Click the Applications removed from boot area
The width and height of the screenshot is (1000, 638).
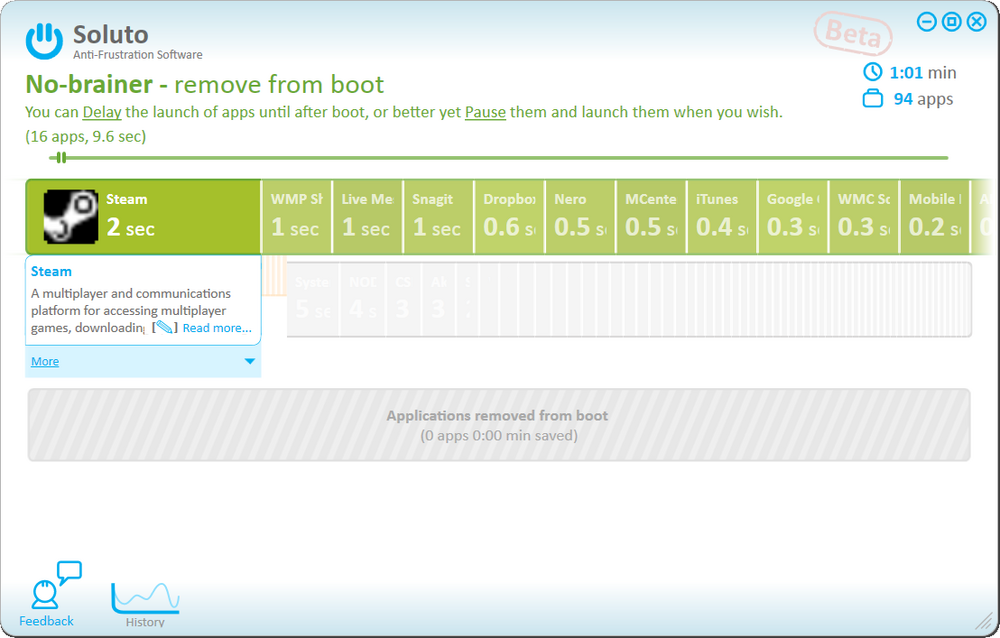(x=499, y=425)
